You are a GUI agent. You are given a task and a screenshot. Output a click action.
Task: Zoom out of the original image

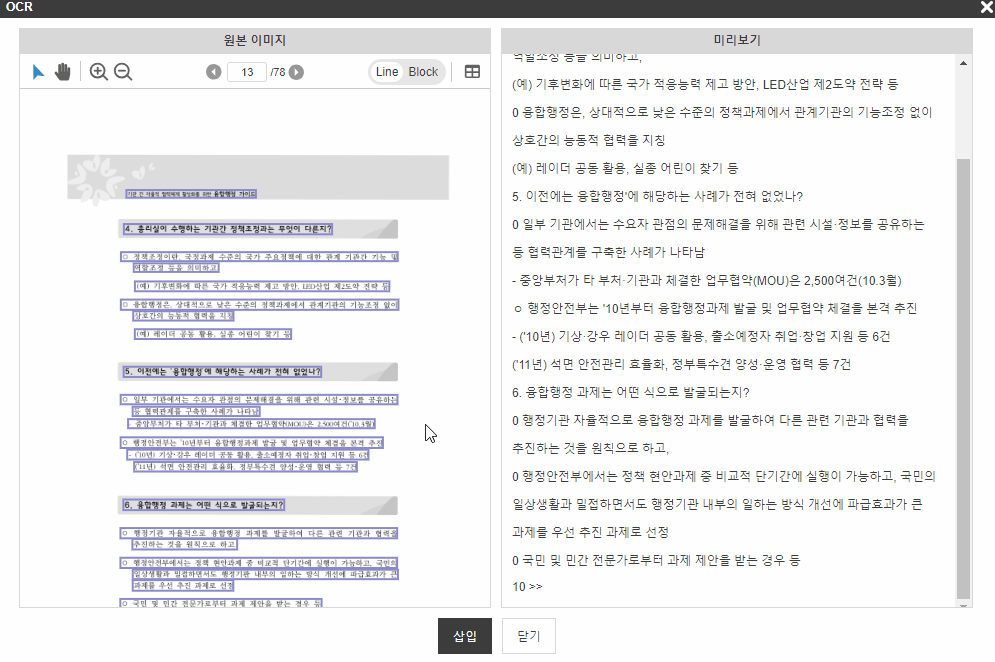(x=123, y=72)
